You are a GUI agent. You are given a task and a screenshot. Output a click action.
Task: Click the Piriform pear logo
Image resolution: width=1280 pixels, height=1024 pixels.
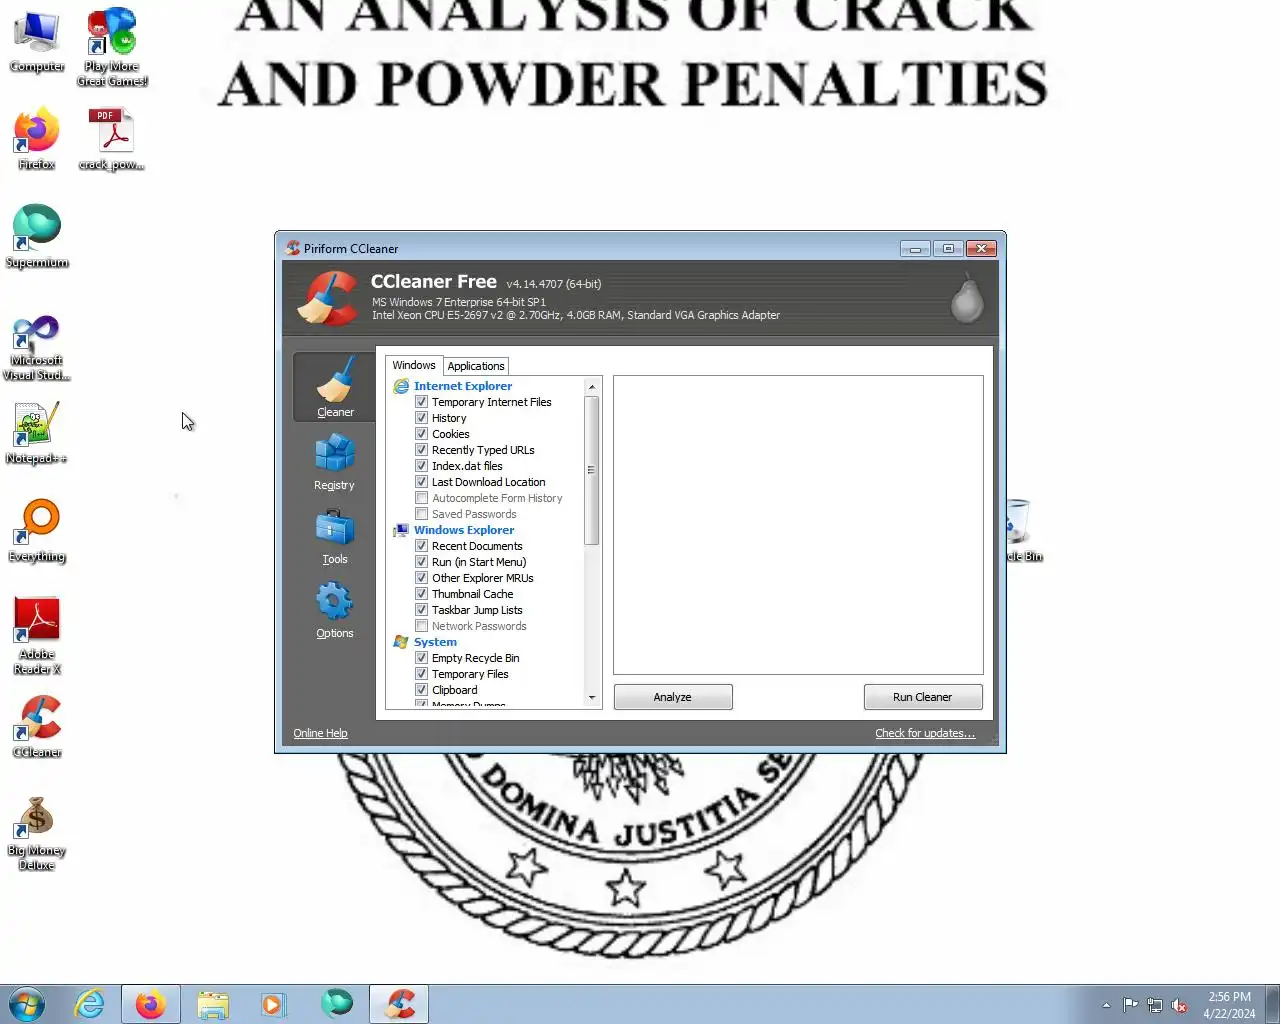[966, 298]
